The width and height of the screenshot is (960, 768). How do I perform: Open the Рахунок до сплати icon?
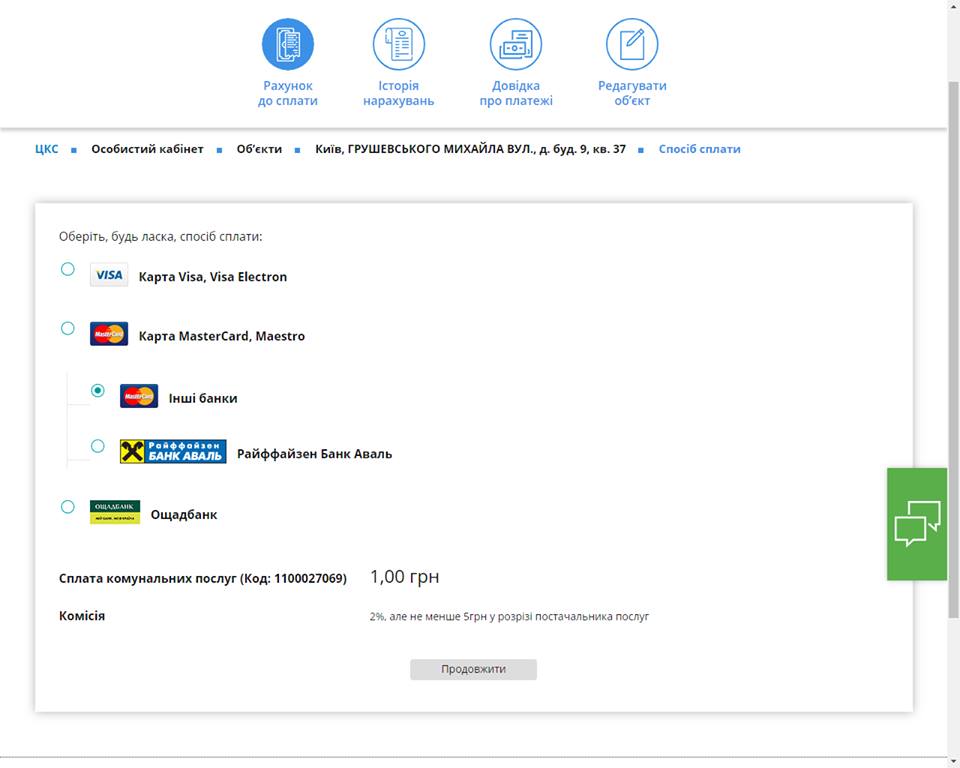[288, 44]
